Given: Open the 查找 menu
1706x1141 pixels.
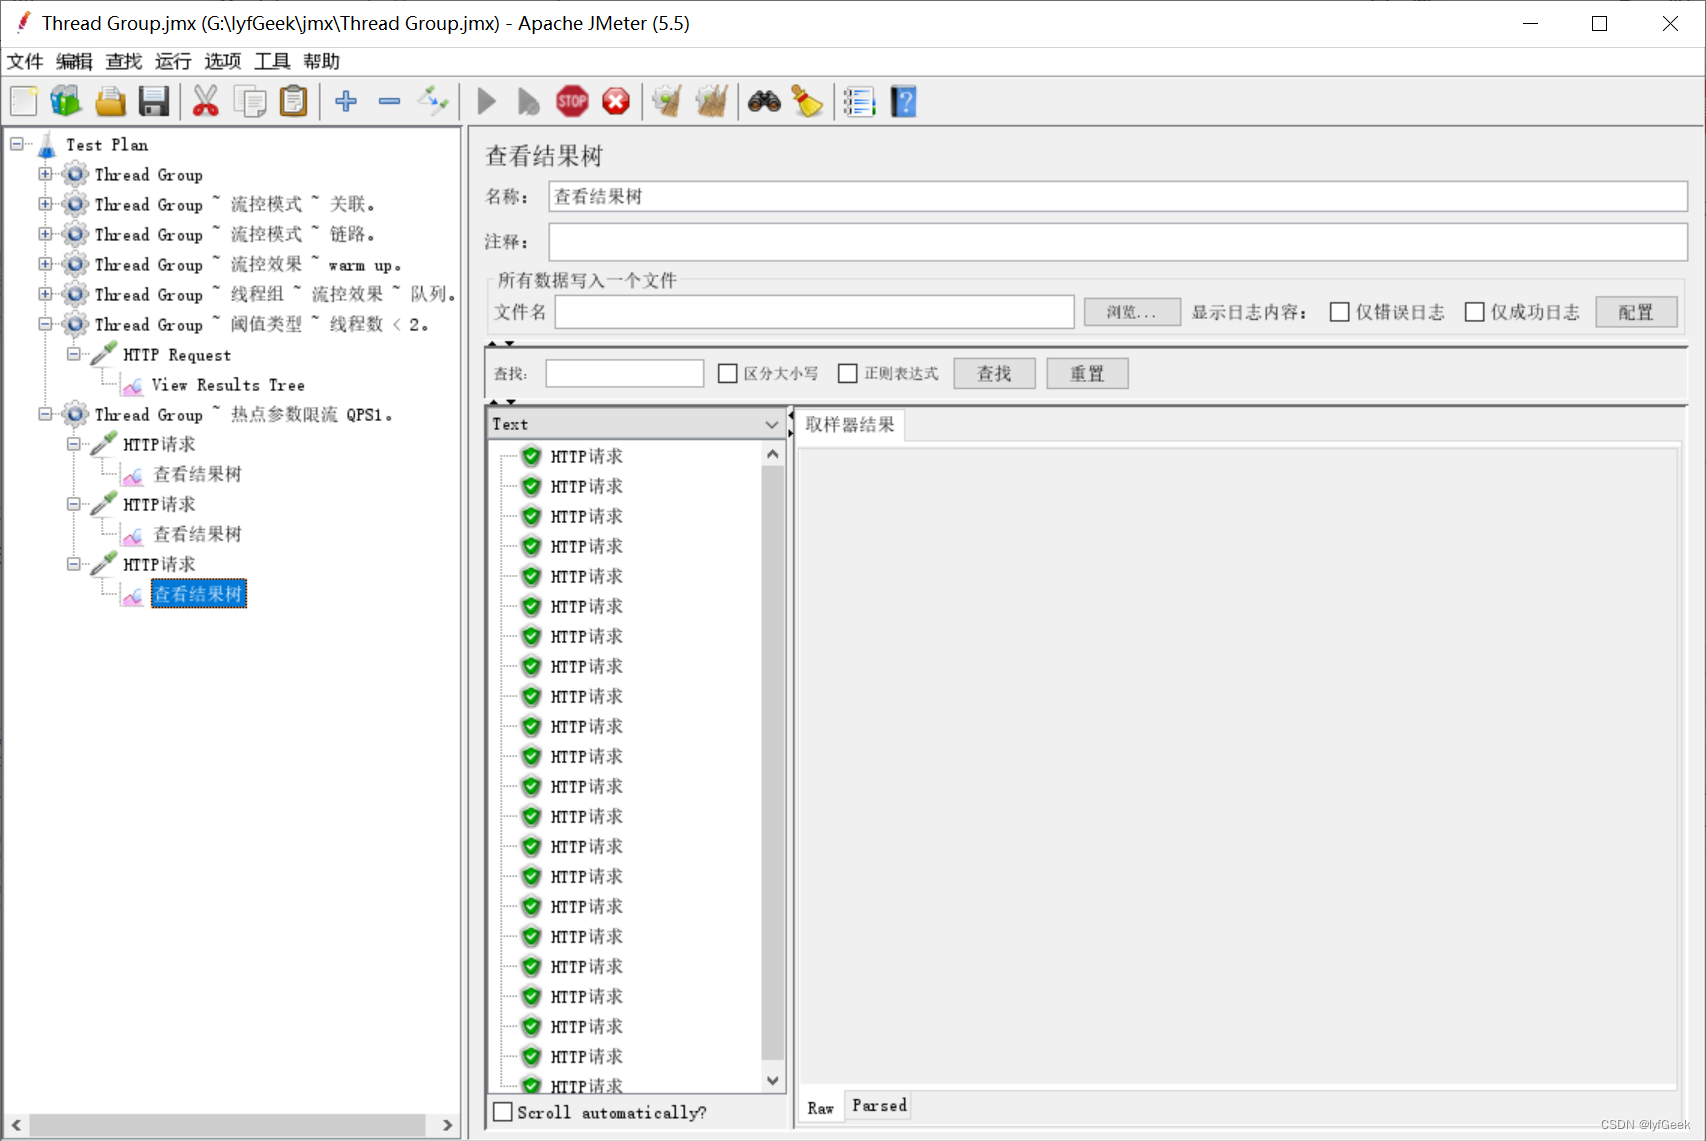Looking at the screenshot, I should point(124,61).
